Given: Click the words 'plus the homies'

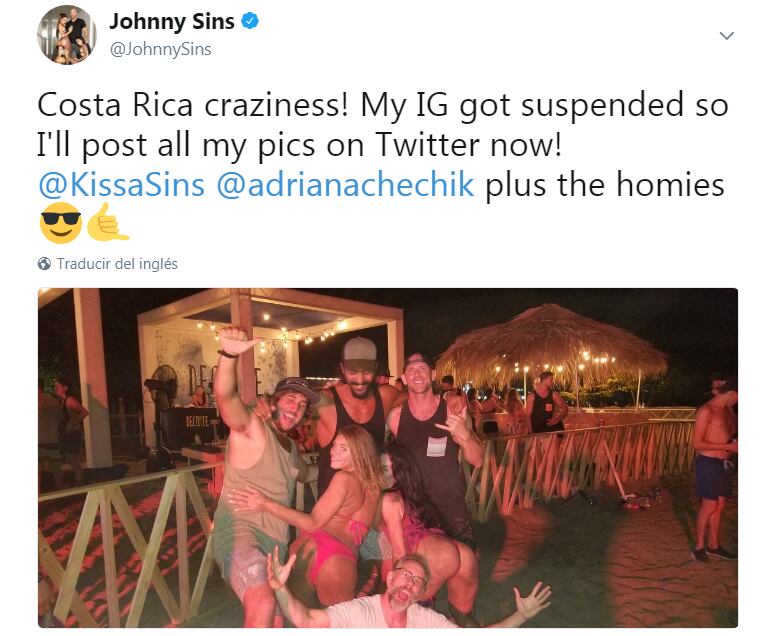Looking at the screenshot, I should click(x=605, y=185).
